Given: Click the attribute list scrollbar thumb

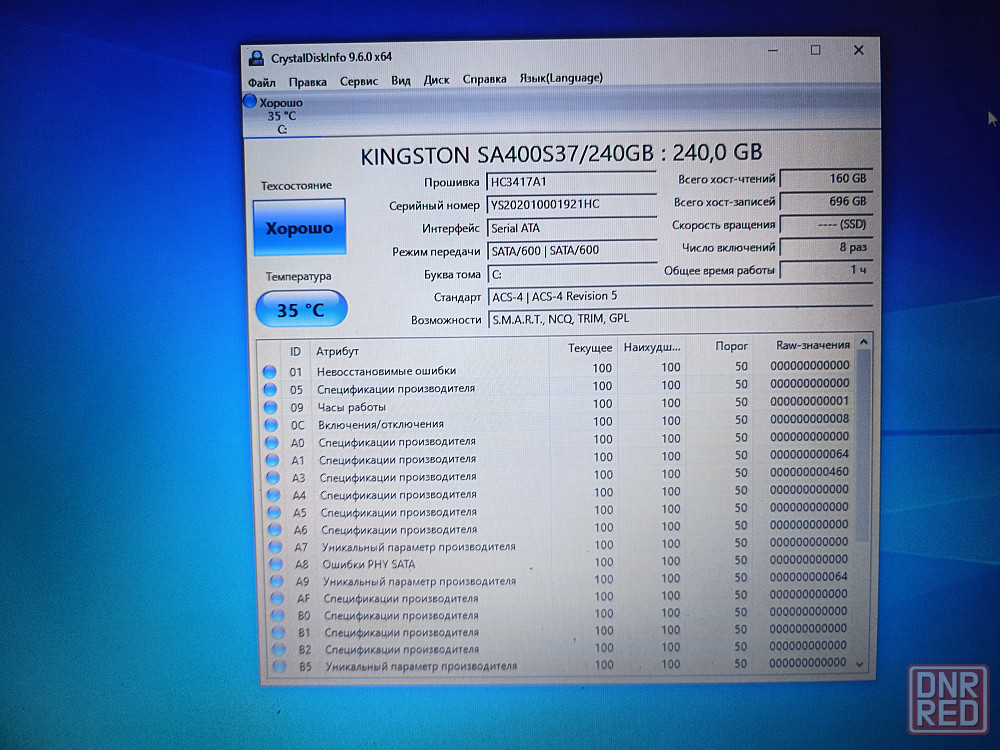Looking at the screenshot, I should (862, 445).
